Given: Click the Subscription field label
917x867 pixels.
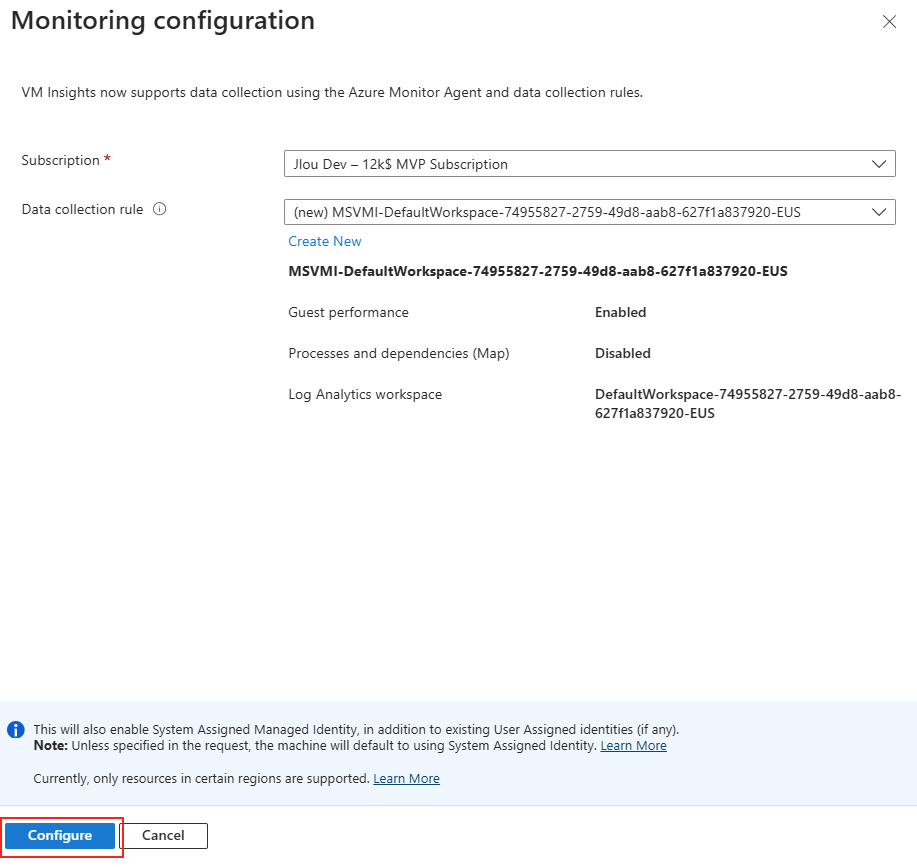Looking at the screenshot, I should [60, 160].
